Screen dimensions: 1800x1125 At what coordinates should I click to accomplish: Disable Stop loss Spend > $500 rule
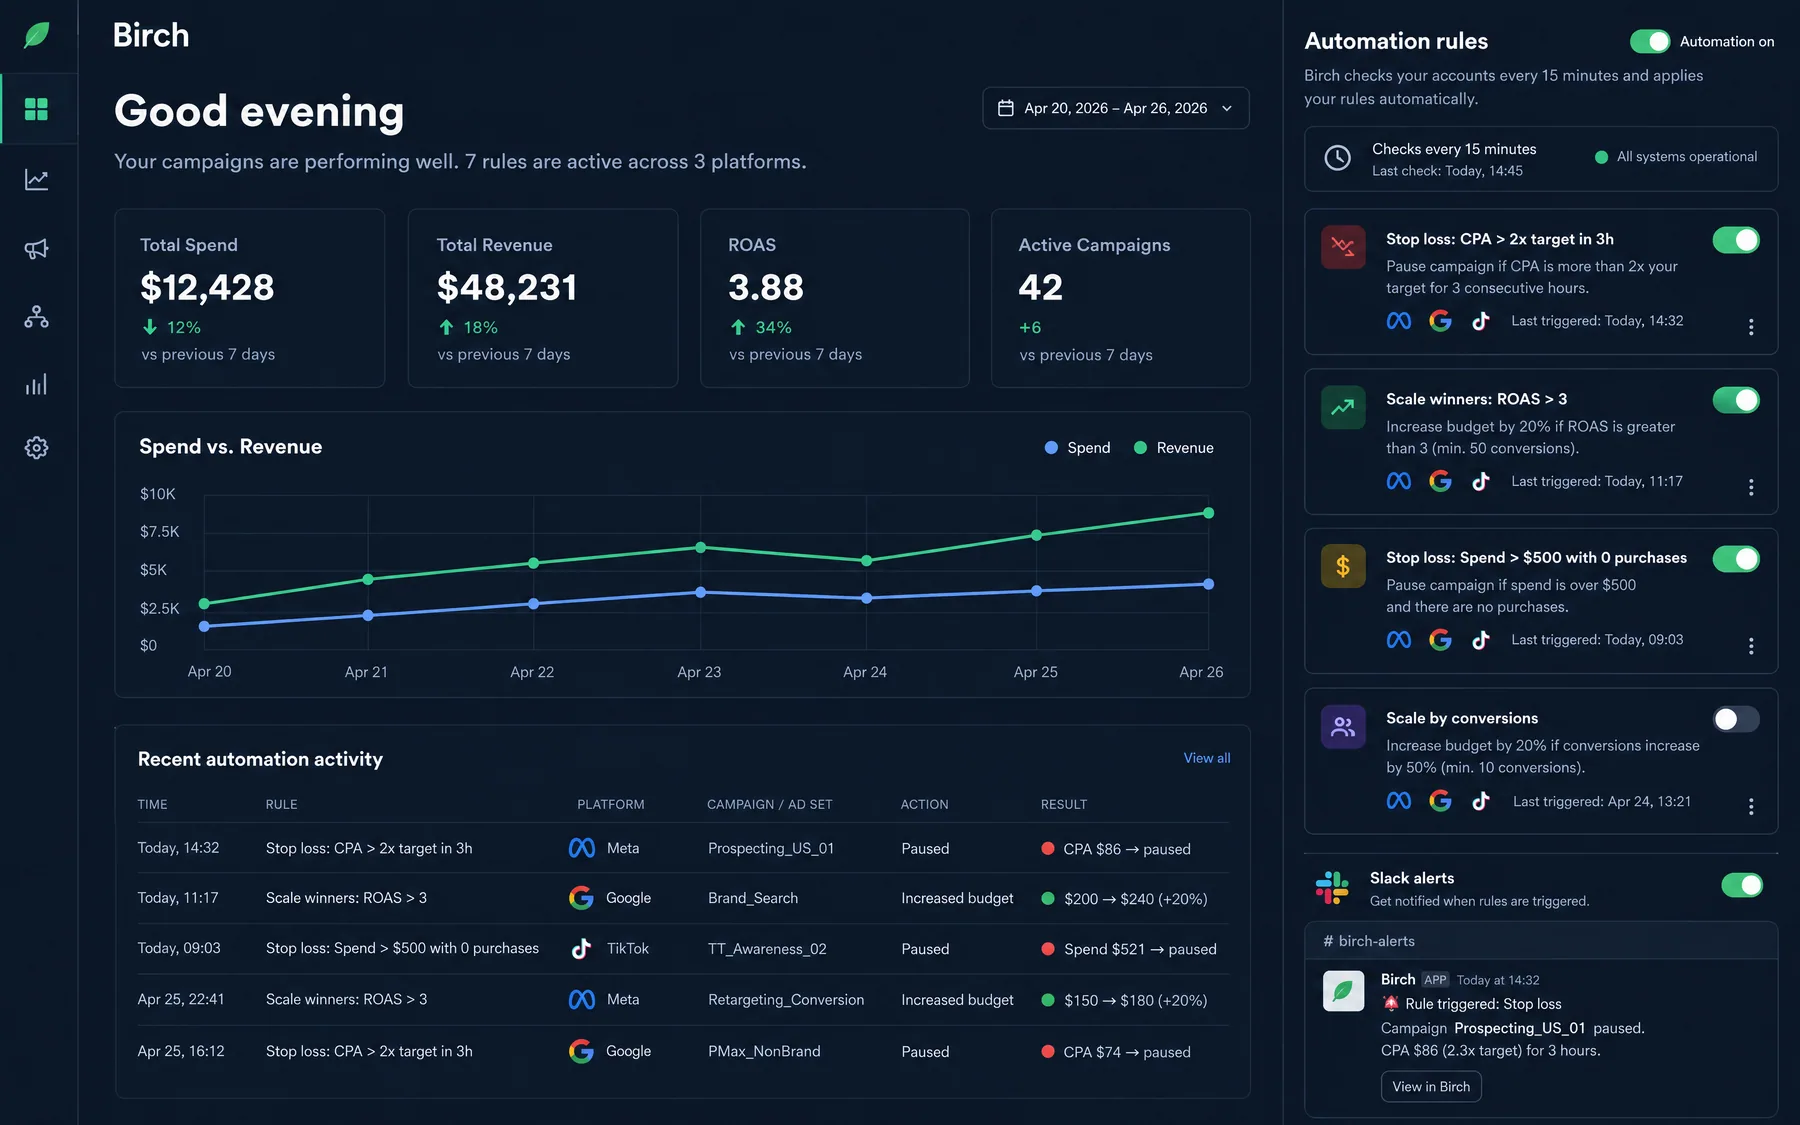1736,559
